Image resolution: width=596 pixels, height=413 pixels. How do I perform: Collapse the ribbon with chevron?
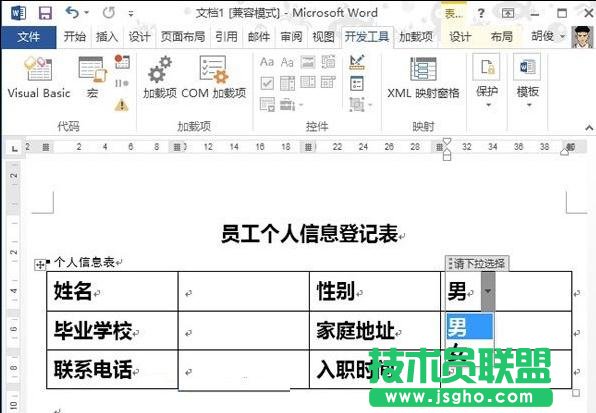pos(589,128)
